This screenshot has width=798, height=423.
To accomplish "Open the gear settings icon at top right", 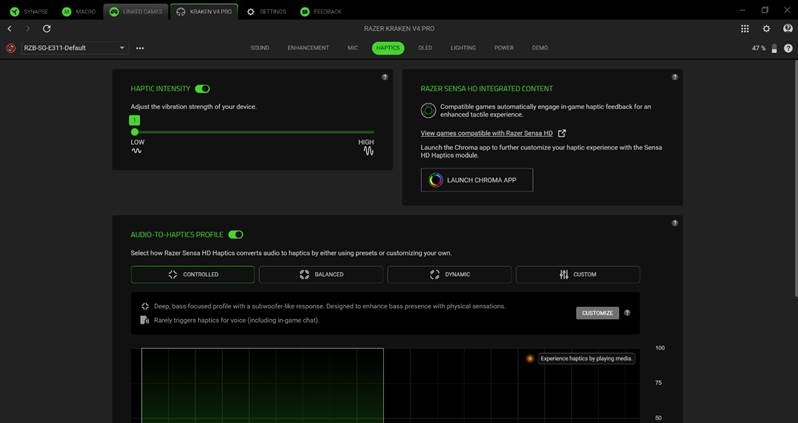I will [x=766, y=29].
